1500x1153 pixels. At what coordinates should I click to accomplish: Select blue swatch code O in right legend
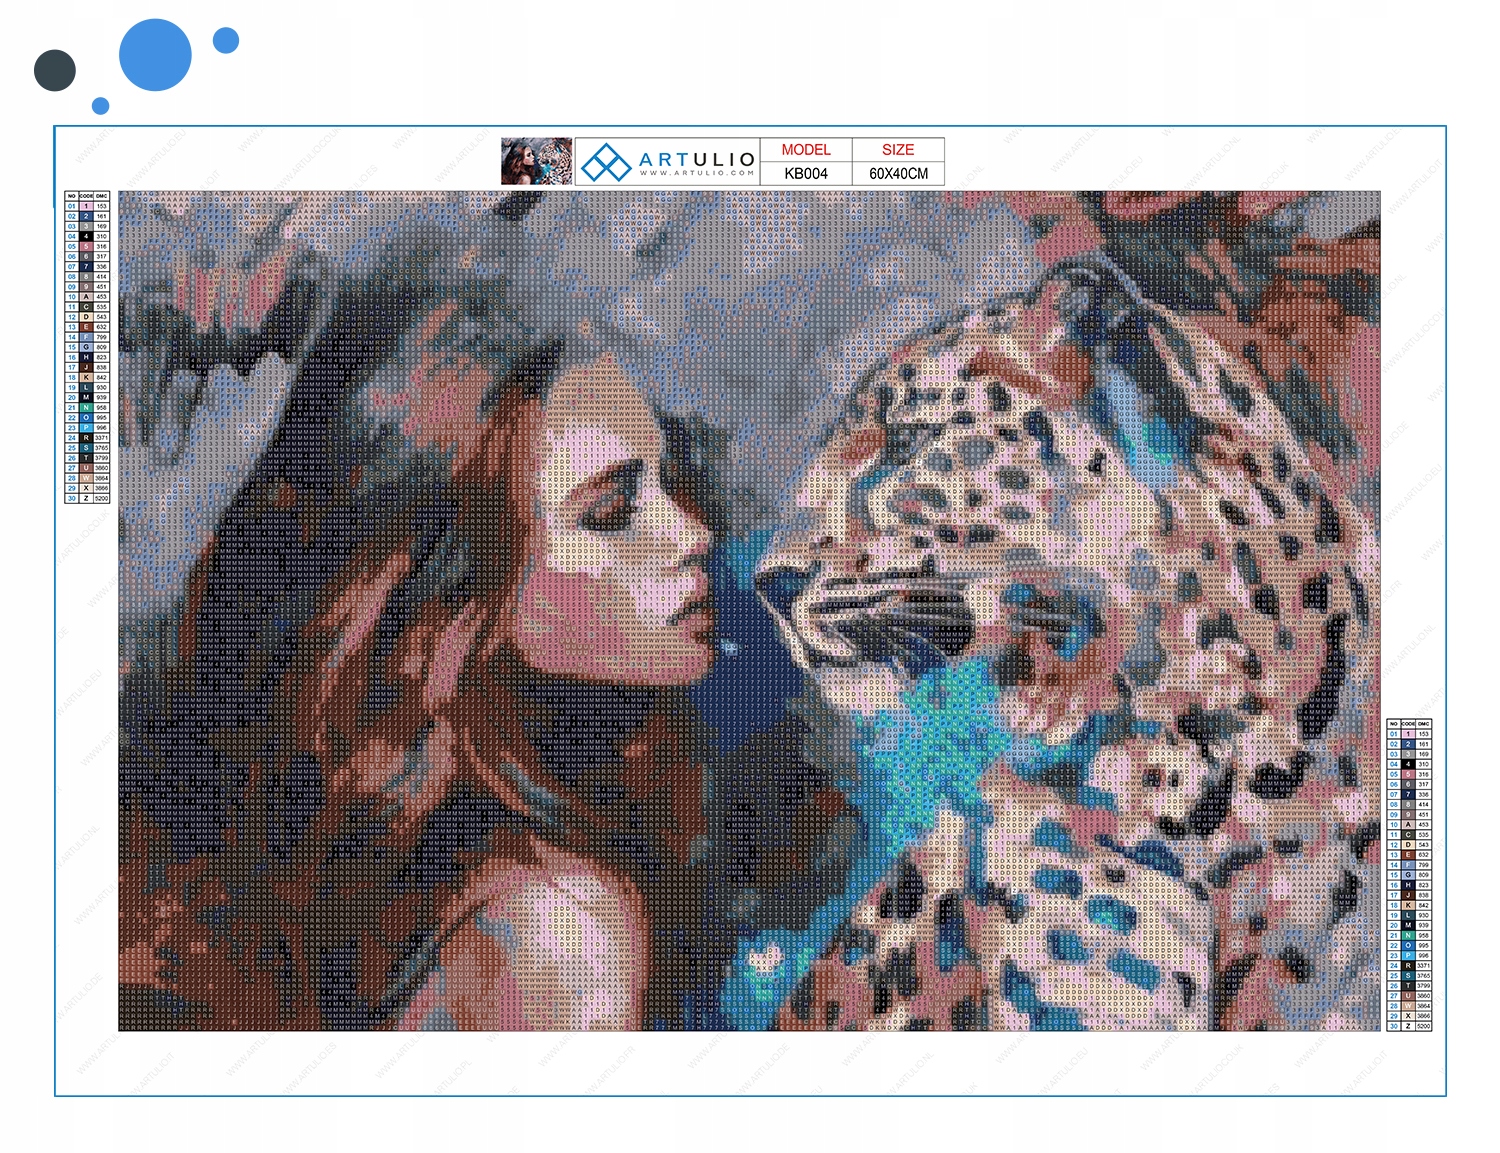pyautogui.click(x=1408, y=945)
